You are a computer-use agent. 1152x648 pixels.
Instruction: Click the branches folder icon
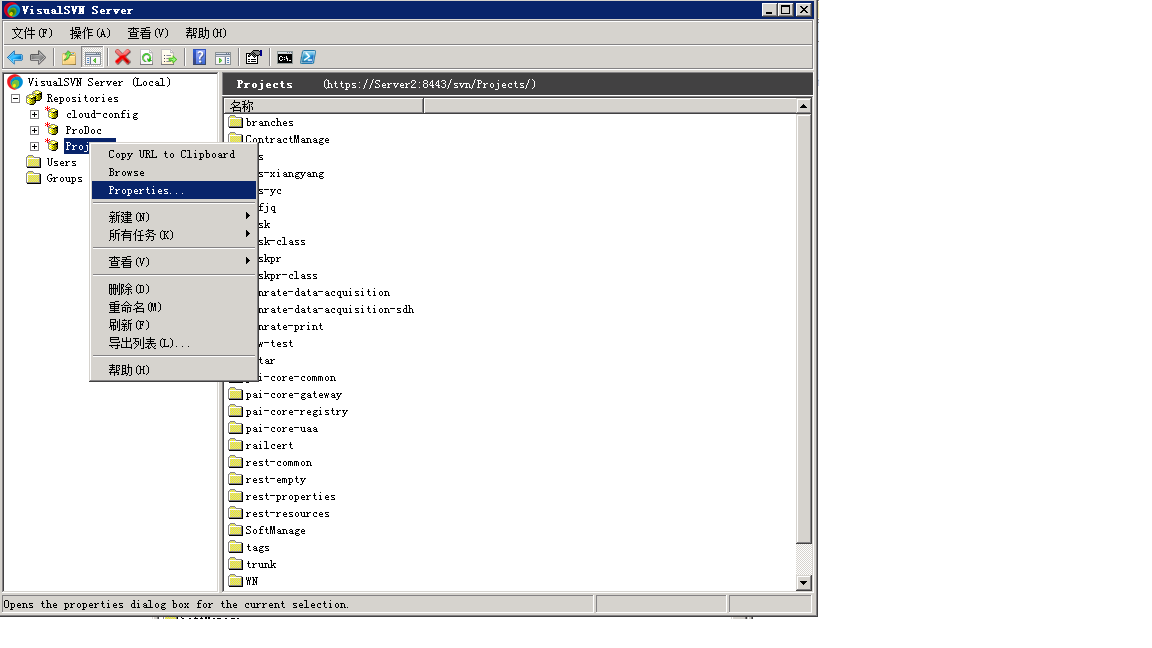235,122
